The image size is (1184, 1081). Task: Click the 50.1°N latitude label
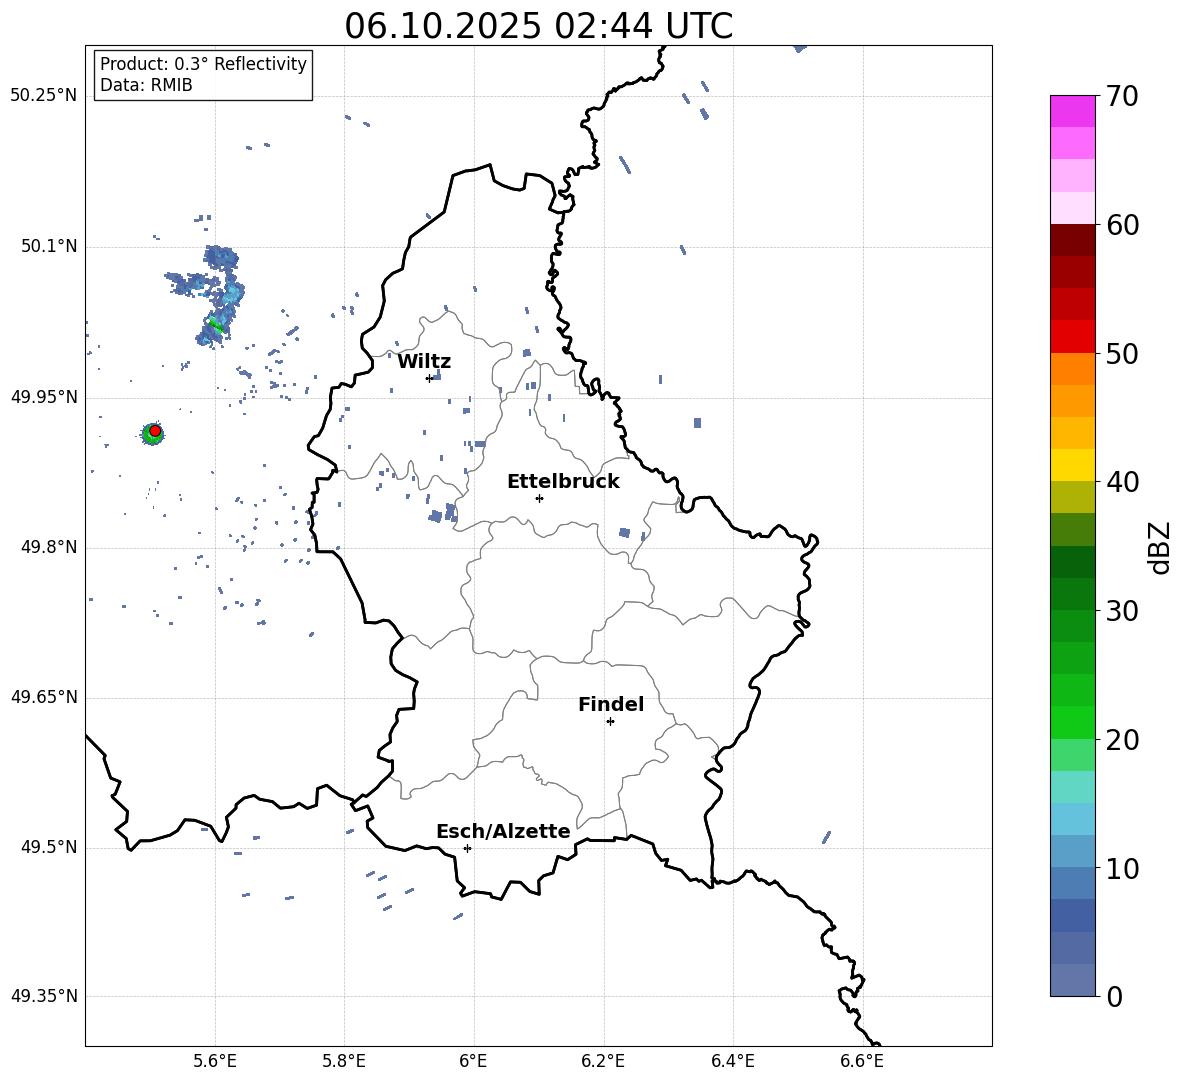pyautogui.click(x=48, y=246)
